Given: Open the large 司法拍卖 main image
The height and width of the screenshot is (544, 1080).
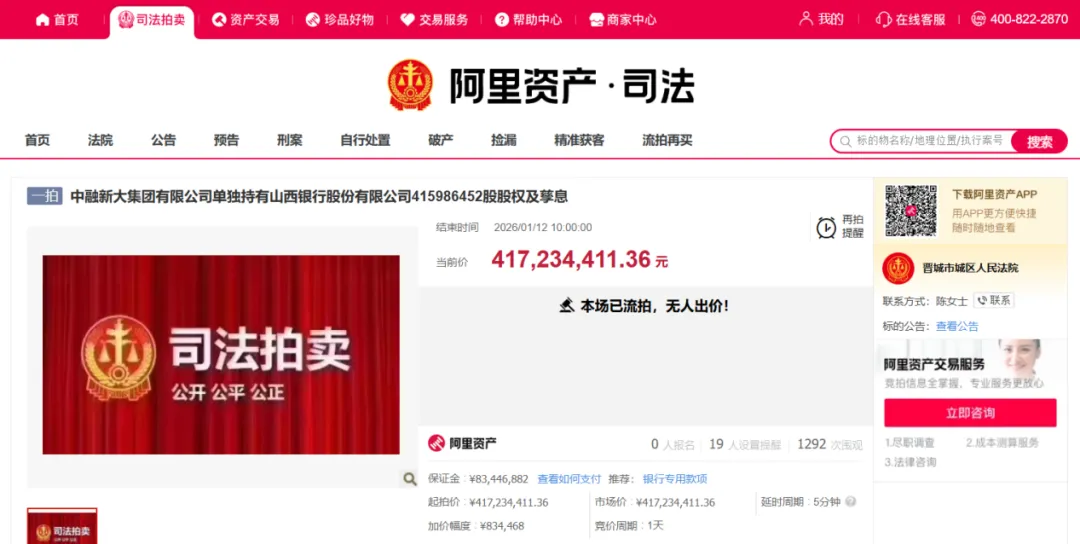Looking at the screenshot, I should click(x=221, y=355).
